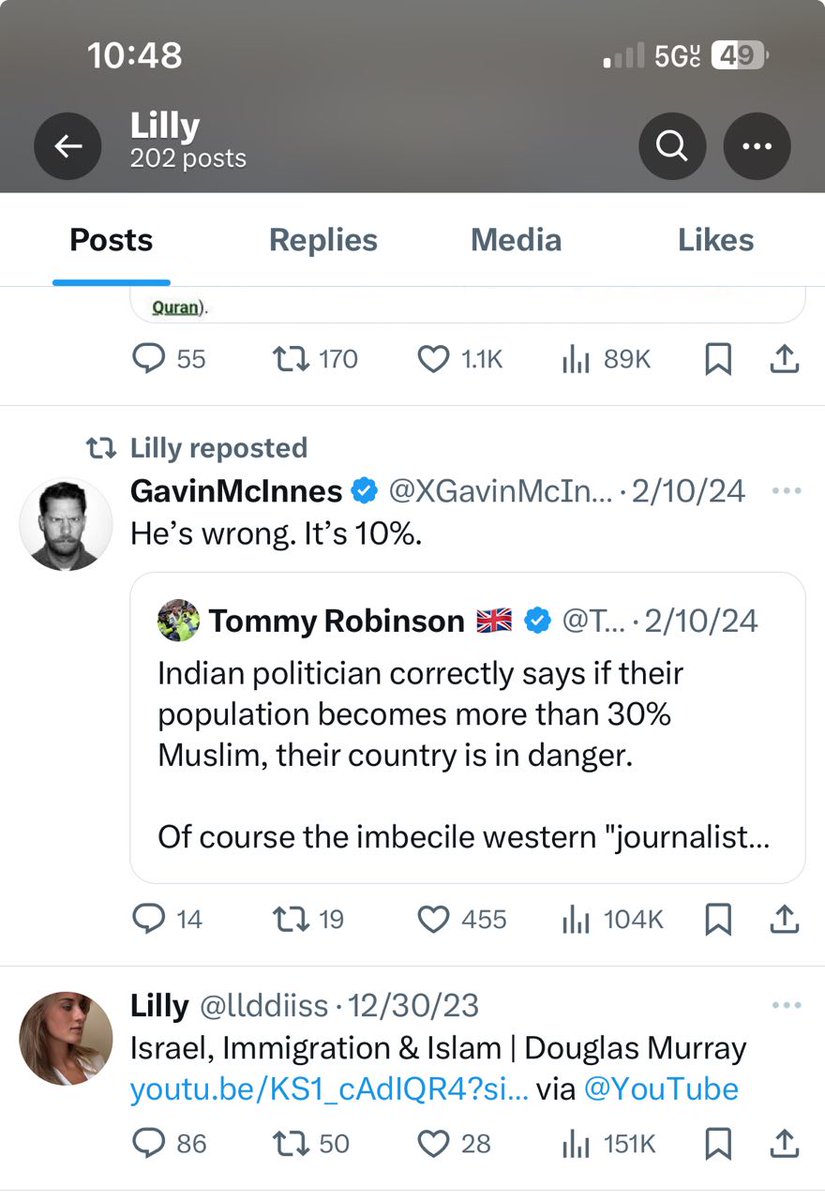Tap Lilly's profile picture thumbnail
825x1200 pixels.
[x=66, y=1038]
